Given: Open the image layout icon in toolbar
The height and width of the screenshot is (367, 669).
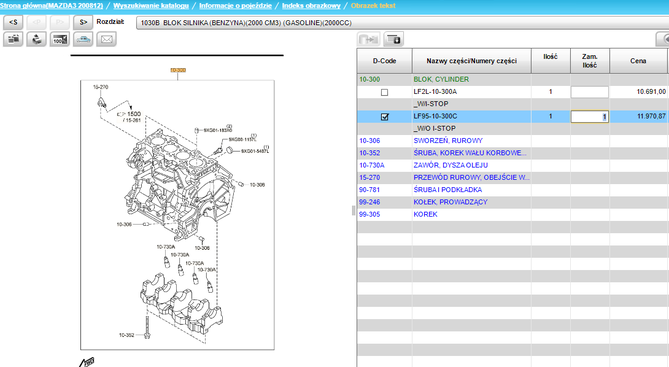Looking at the screenshot, I should (x=13, y=39).
